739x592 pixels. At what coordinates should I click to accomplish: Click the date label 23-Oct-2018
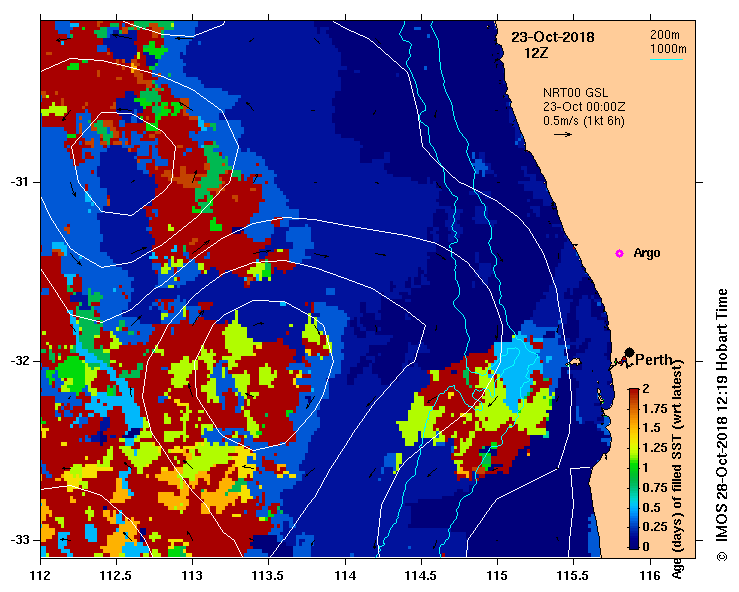(553, 37)
